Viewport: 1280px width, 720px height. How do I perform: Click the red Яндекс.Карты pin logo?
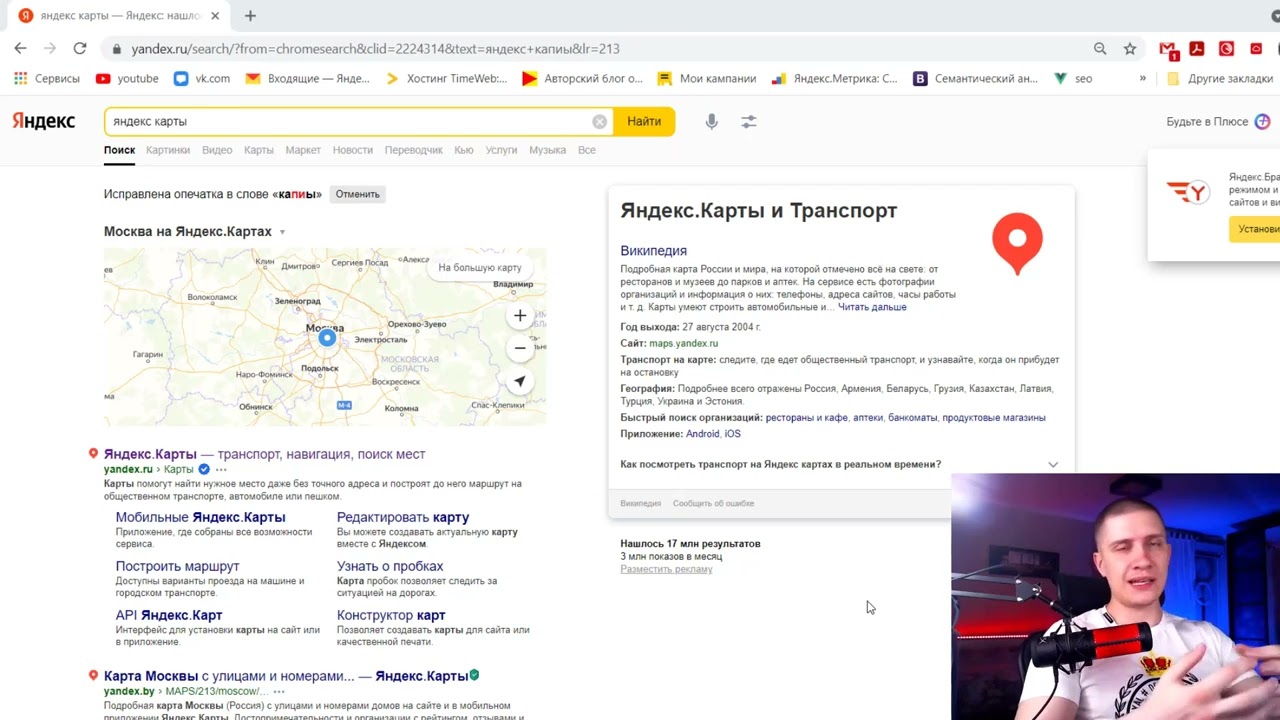pyautogui.click(x=1017, y=243)
